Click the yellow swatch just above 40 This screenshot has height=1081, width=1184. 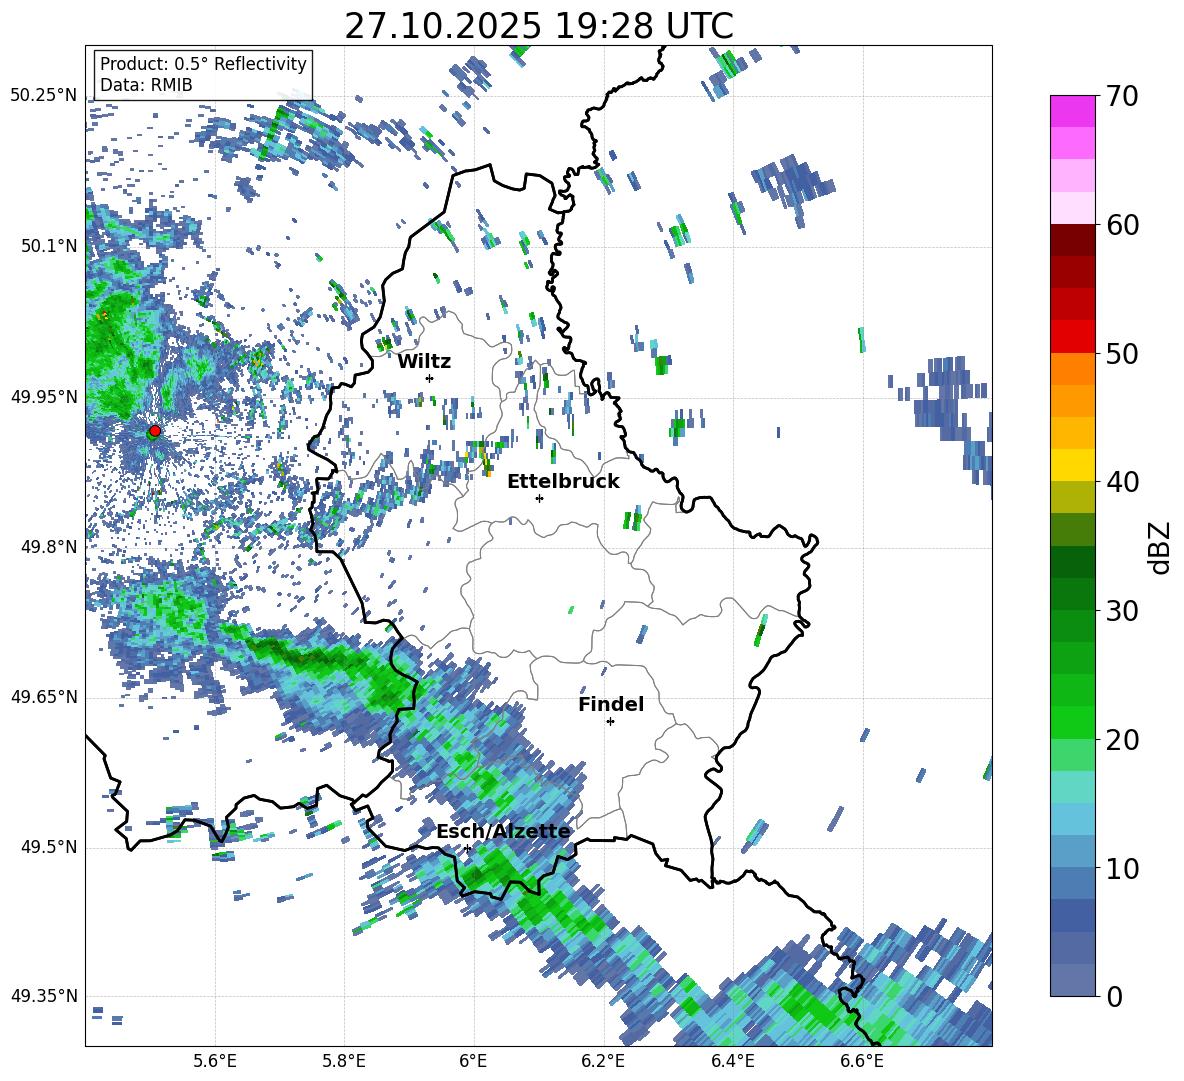(x=1072, y=465)
